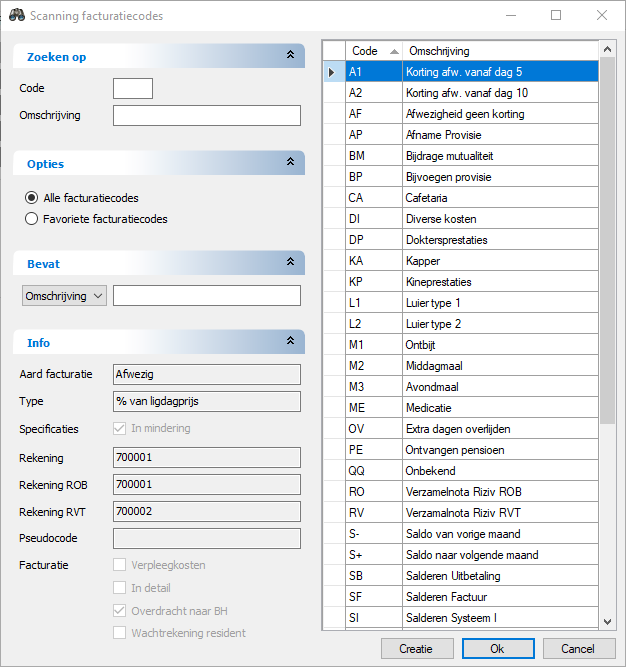Collapse the Zoeken op section

click(x=290, y=57)
